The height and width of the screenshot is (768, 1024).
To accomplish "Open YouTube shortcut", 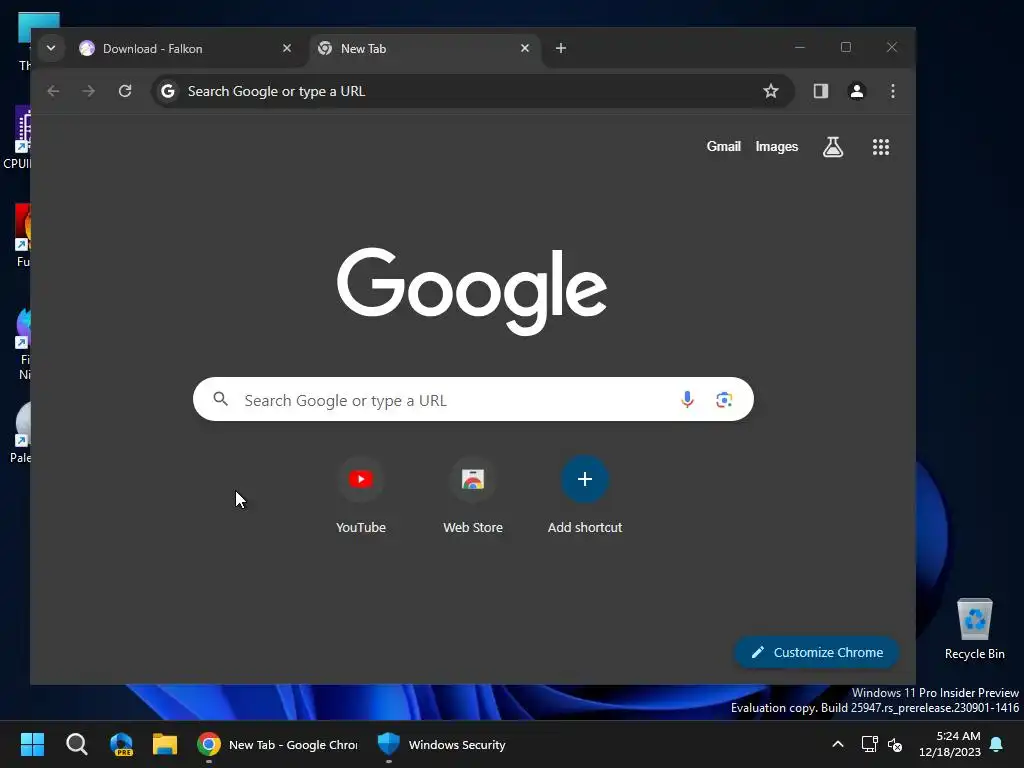I will click(x=360, y=496).
